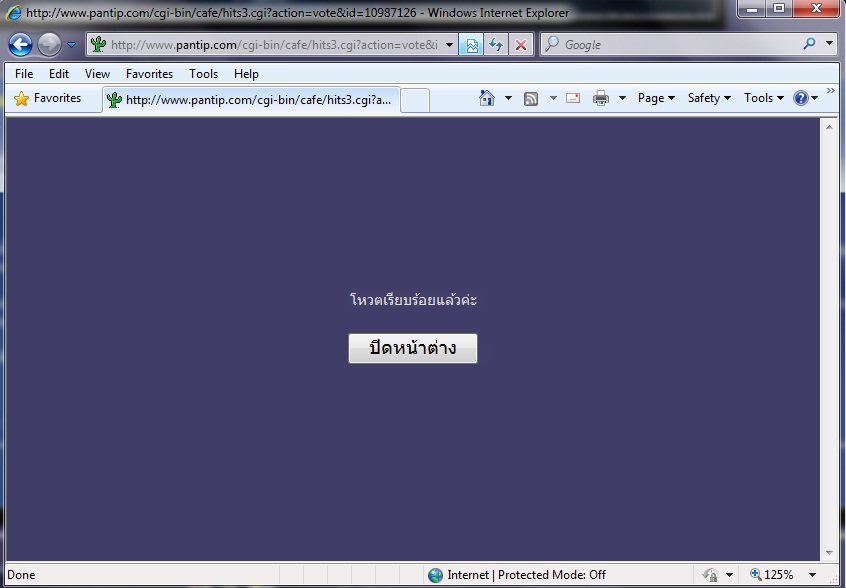This screenshot has width=846, height=588.
Task: Maximize the Internet Explorer window
Action: coord(779,9)
